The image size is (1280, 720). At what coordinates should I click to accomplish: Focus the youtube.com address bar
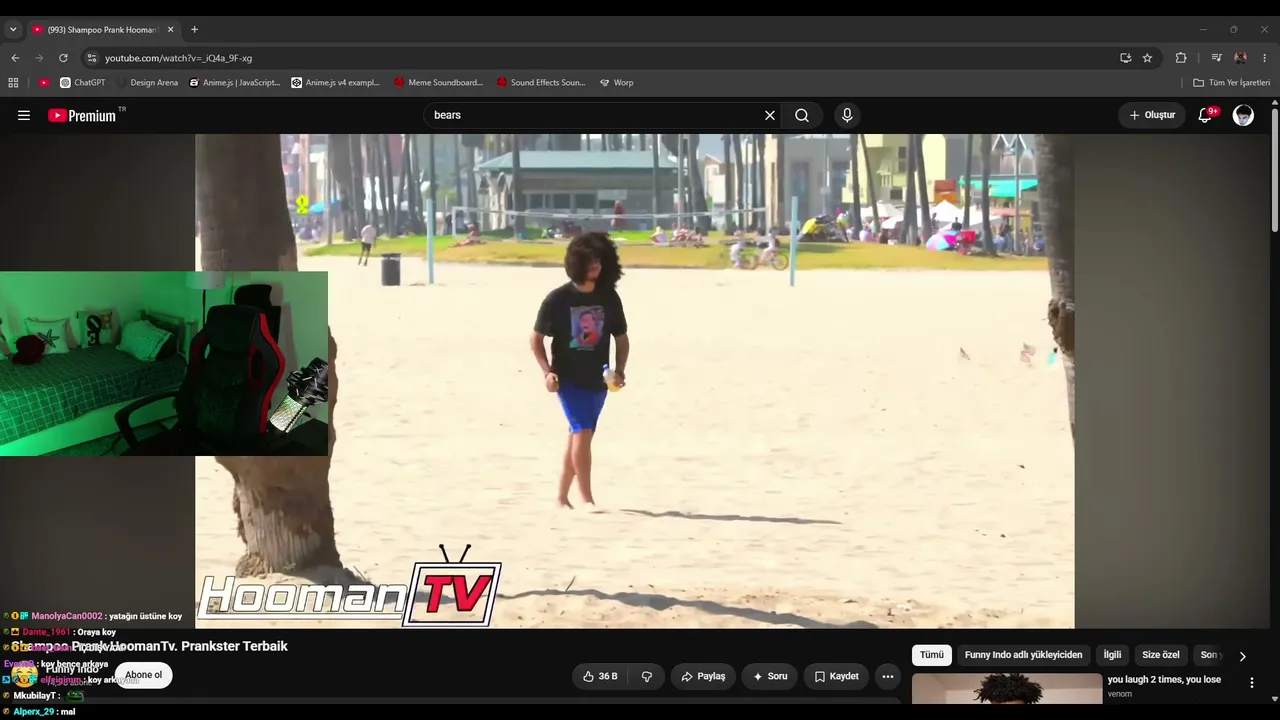point(600,58)
